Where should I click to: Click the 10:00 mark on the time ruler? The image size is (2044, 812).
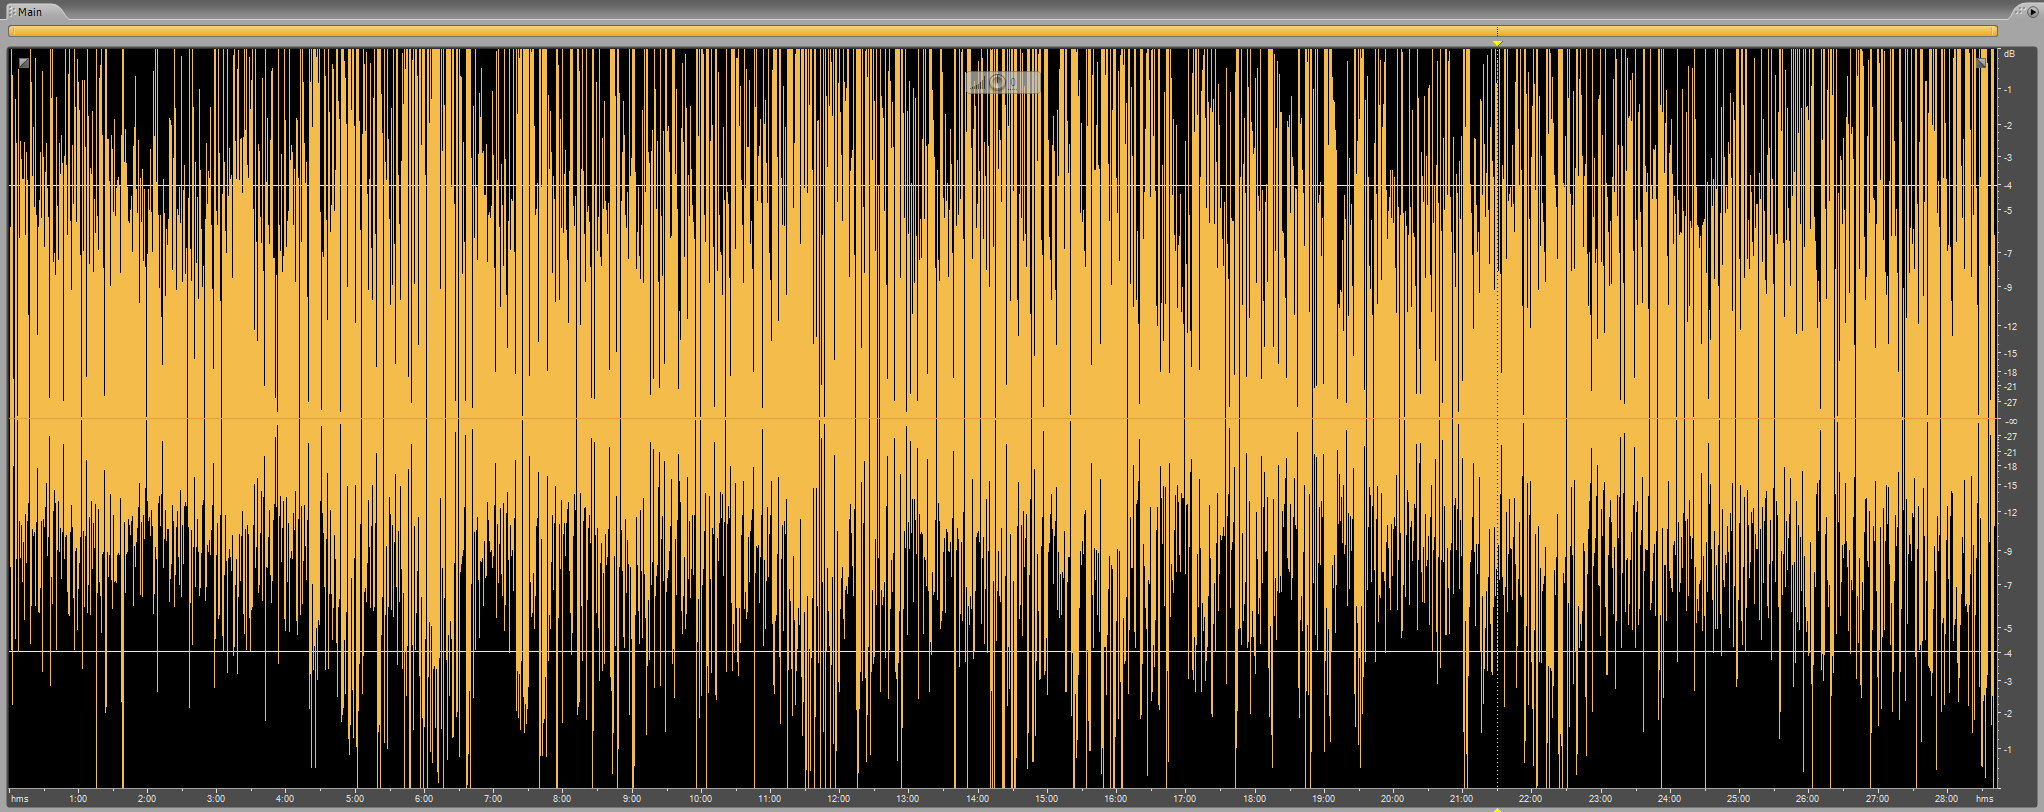pyautogui.click(x=700, y=798)
